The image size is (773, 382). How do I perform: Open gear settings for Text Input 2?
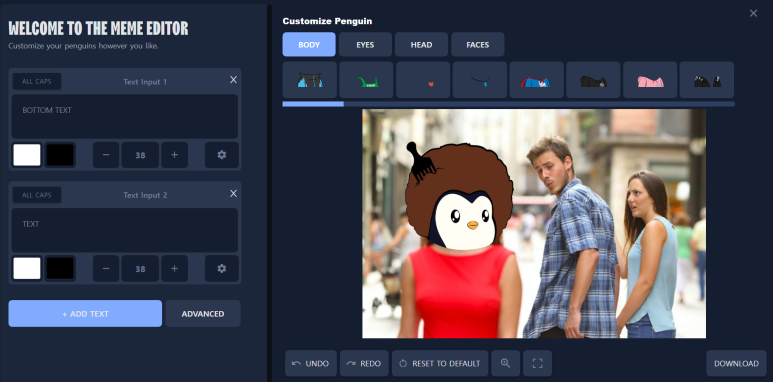tap(222, 268)
